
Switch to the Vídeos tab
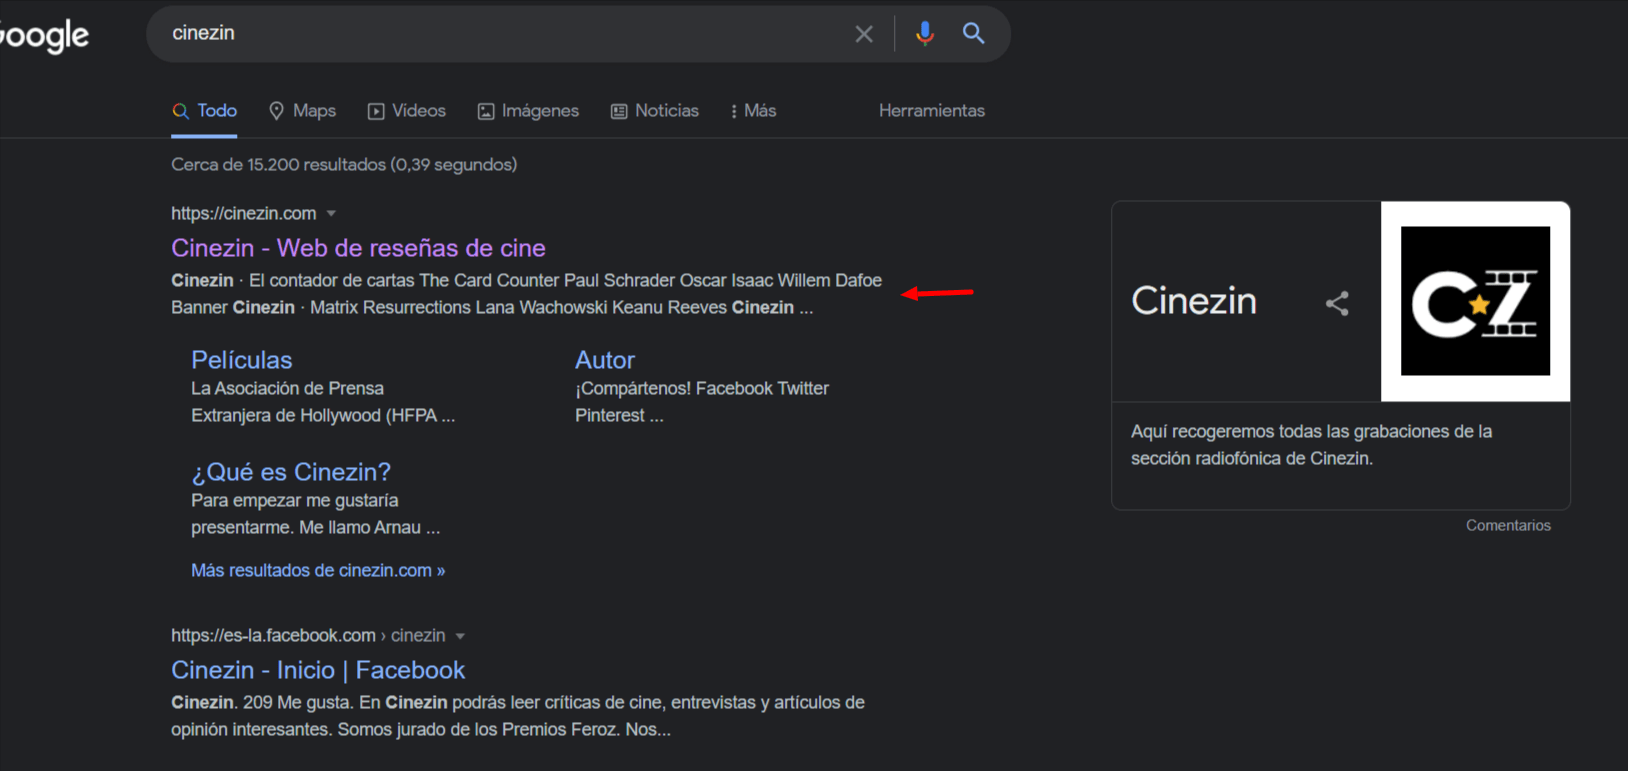(406, 111)
